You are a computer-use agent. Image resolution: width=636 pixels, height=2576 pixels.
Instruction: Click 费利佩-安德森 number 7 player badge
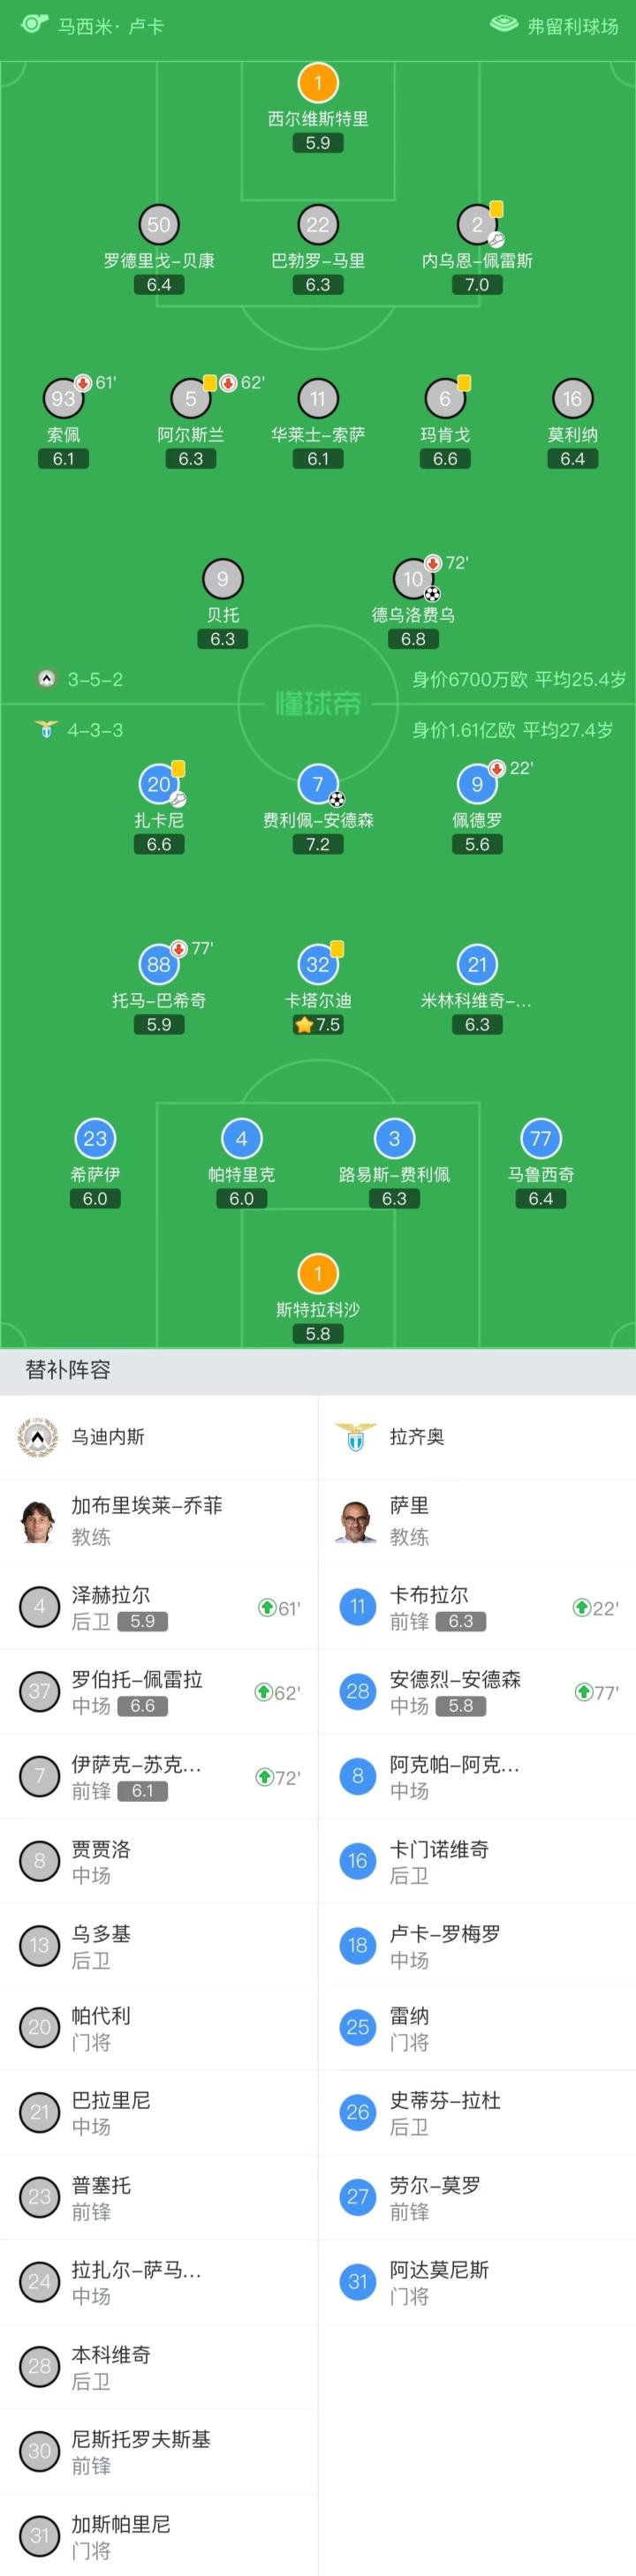click(318, 784)
